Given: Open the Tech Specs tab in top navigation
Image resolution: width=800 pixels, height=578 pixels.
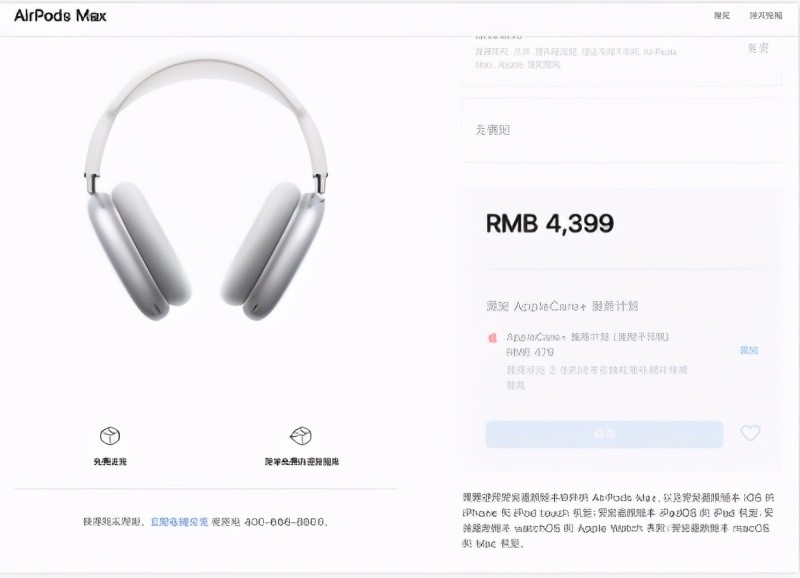Looking at the screenshot, I should click(x=765, y=16).
